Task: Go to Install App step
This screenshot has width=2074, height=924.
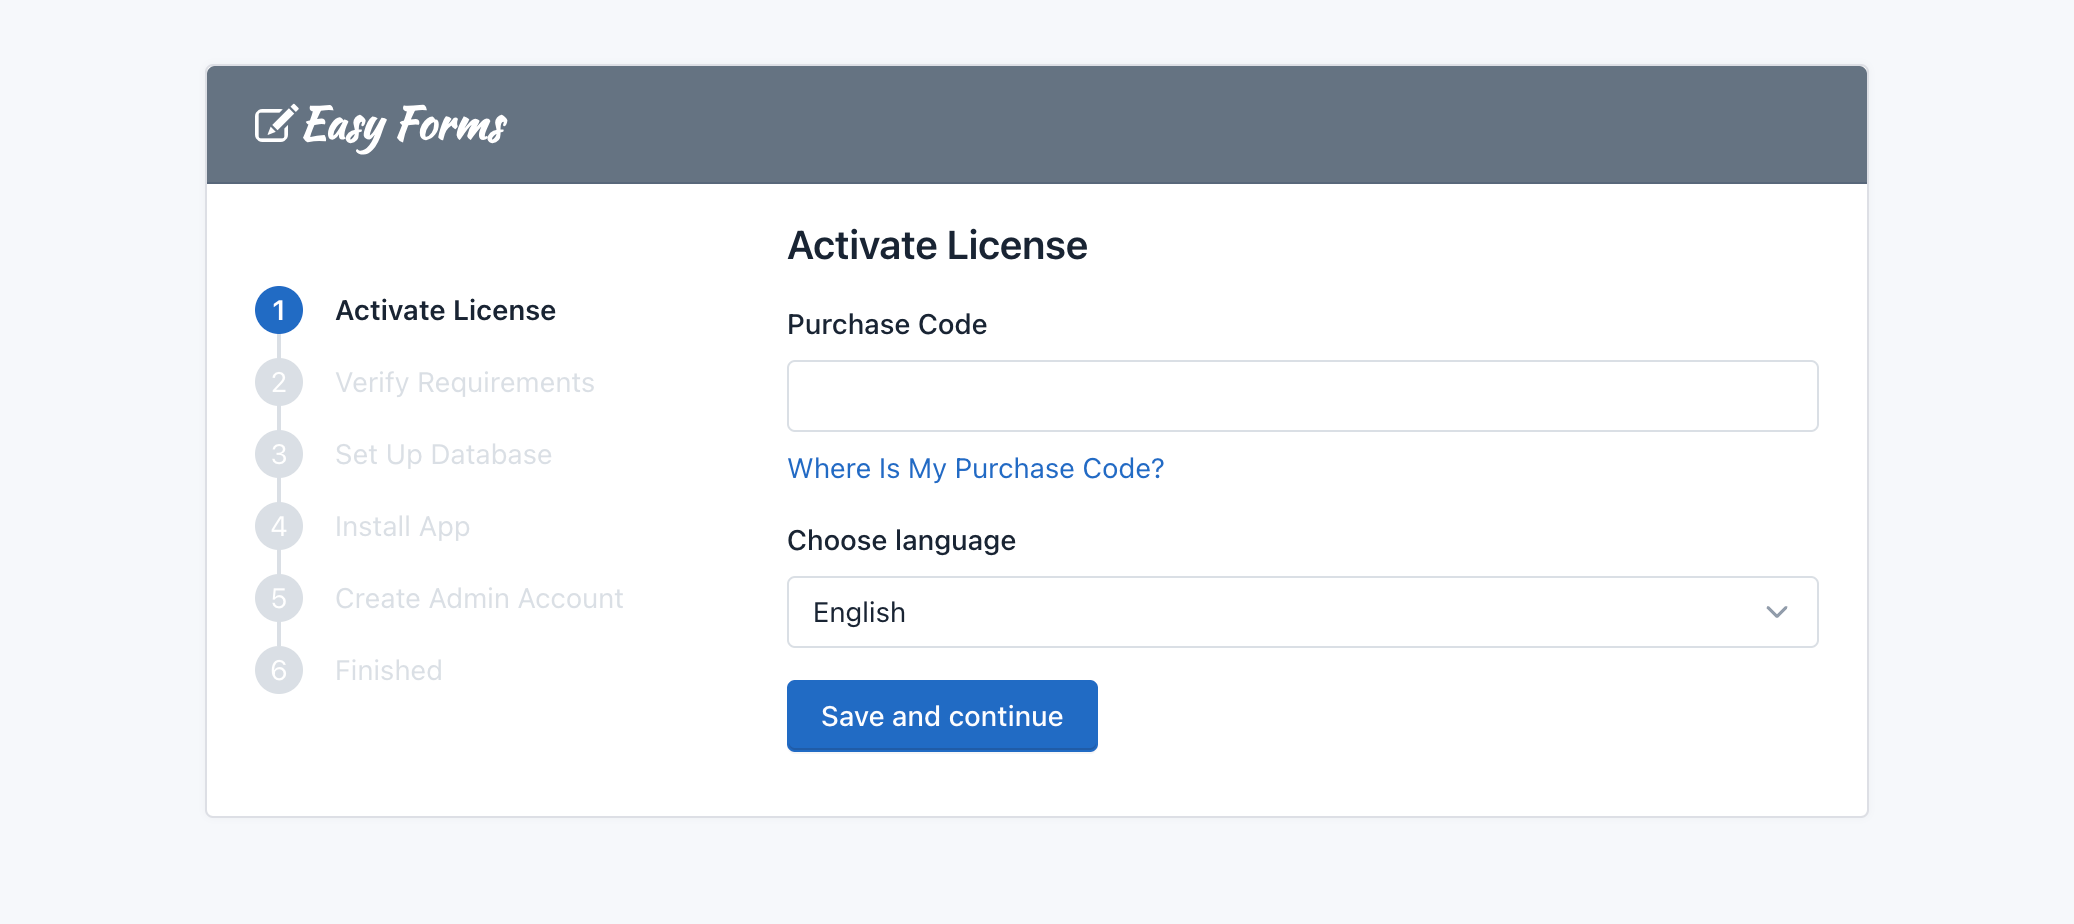Action: (x=403, y=526)
